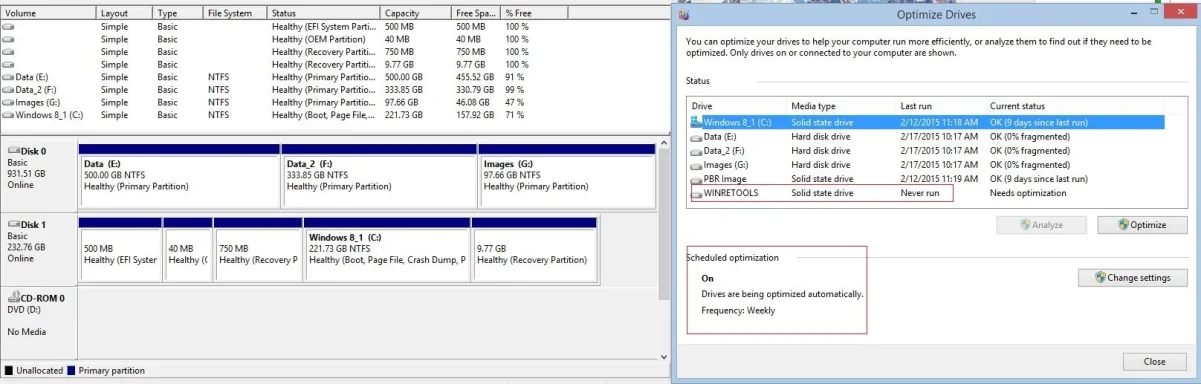Image resolution: width=1201 pixels, height=384 pixels.
Task: Select the 9.77 GB Recovery partition block
Action: tap(535, 248)
